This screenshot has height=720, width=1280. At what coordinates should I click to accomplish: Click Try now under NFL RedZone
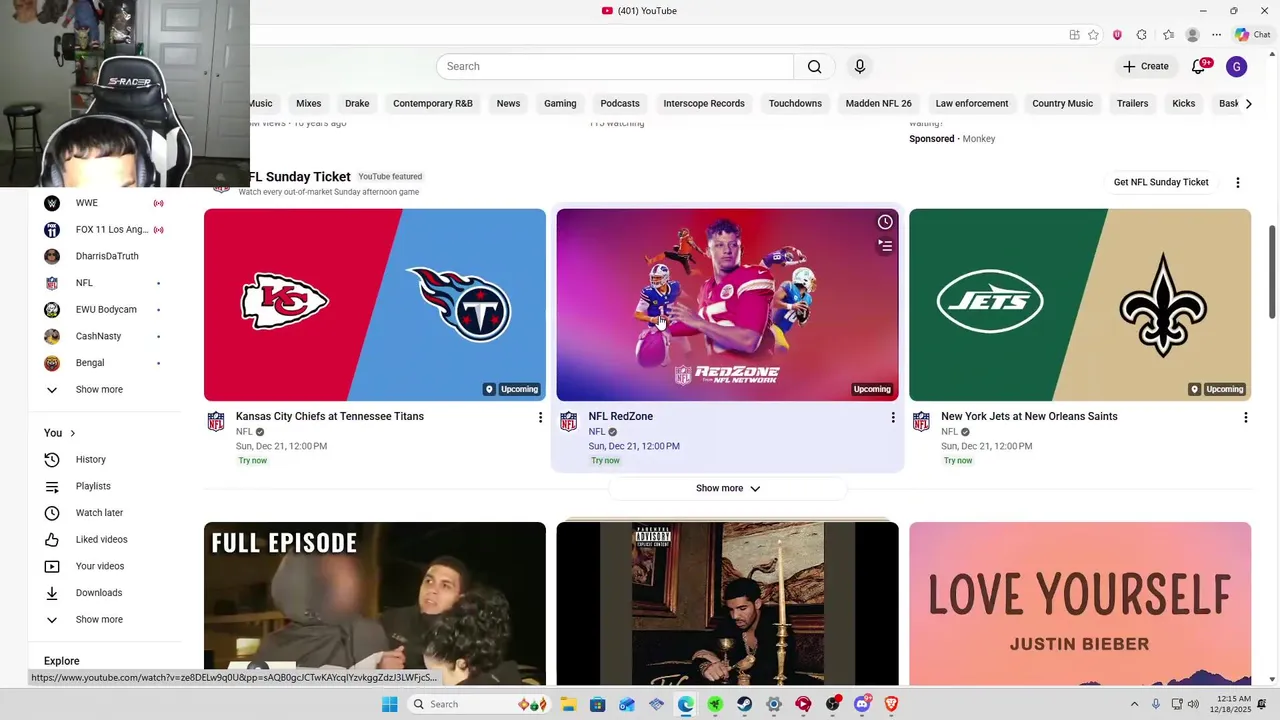(x=605, y=461)
